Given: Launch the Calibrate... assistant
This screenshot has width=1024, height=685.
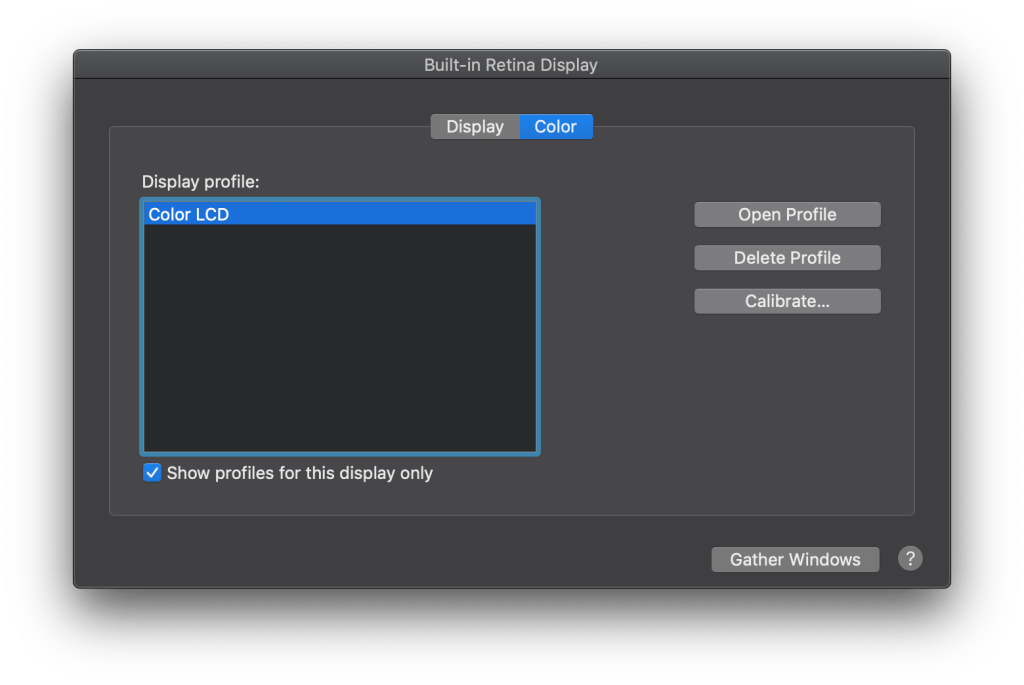Looking at the screenshot, I should [x=787, y=301].
